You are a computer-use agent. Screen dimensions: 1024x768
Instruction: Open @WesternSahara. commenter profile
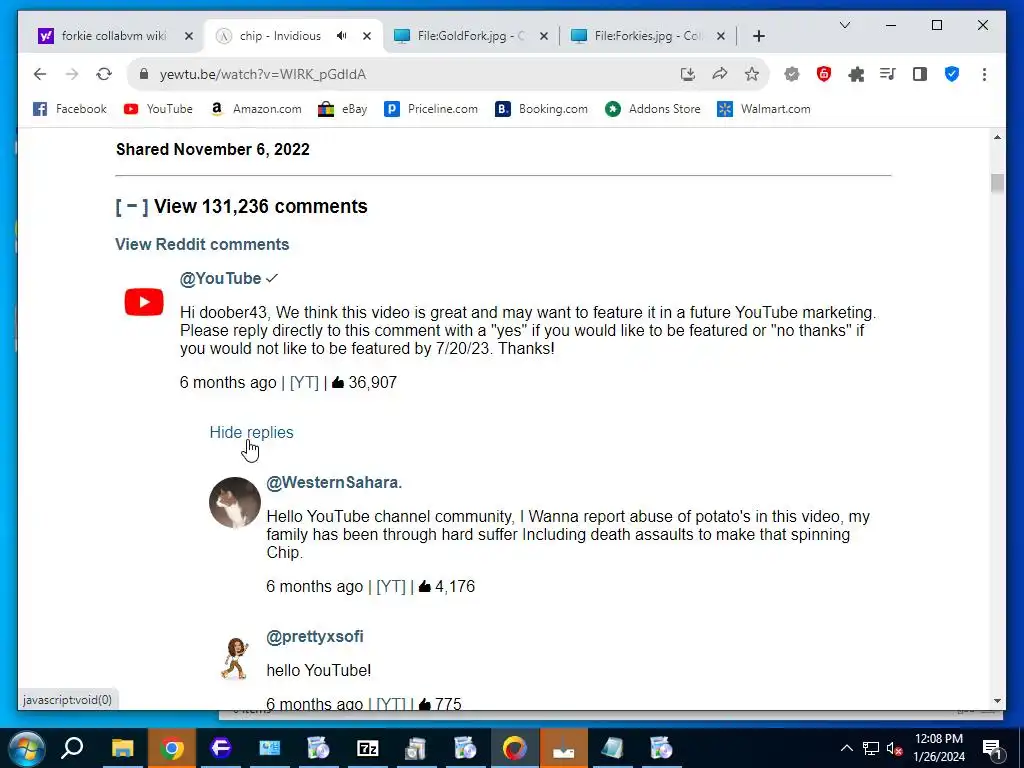point(334,483)
